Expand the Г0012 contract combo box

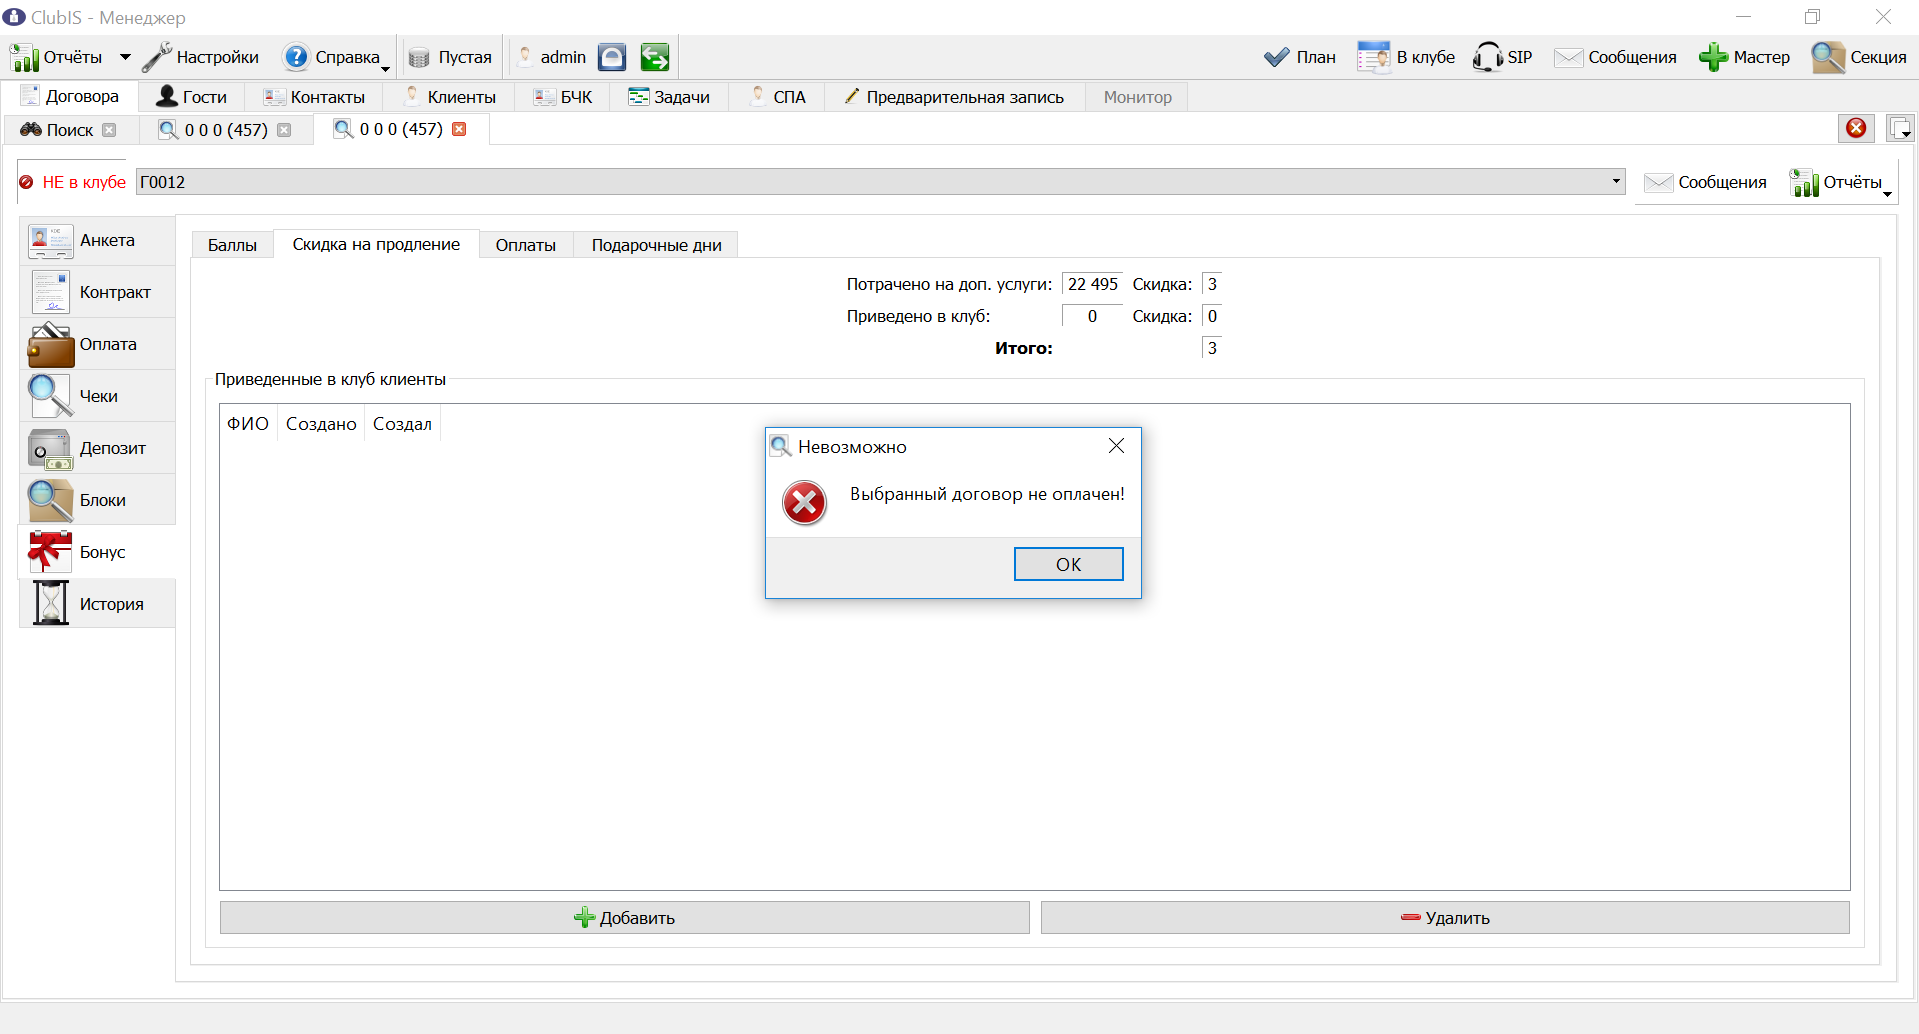pos(1616,182)
